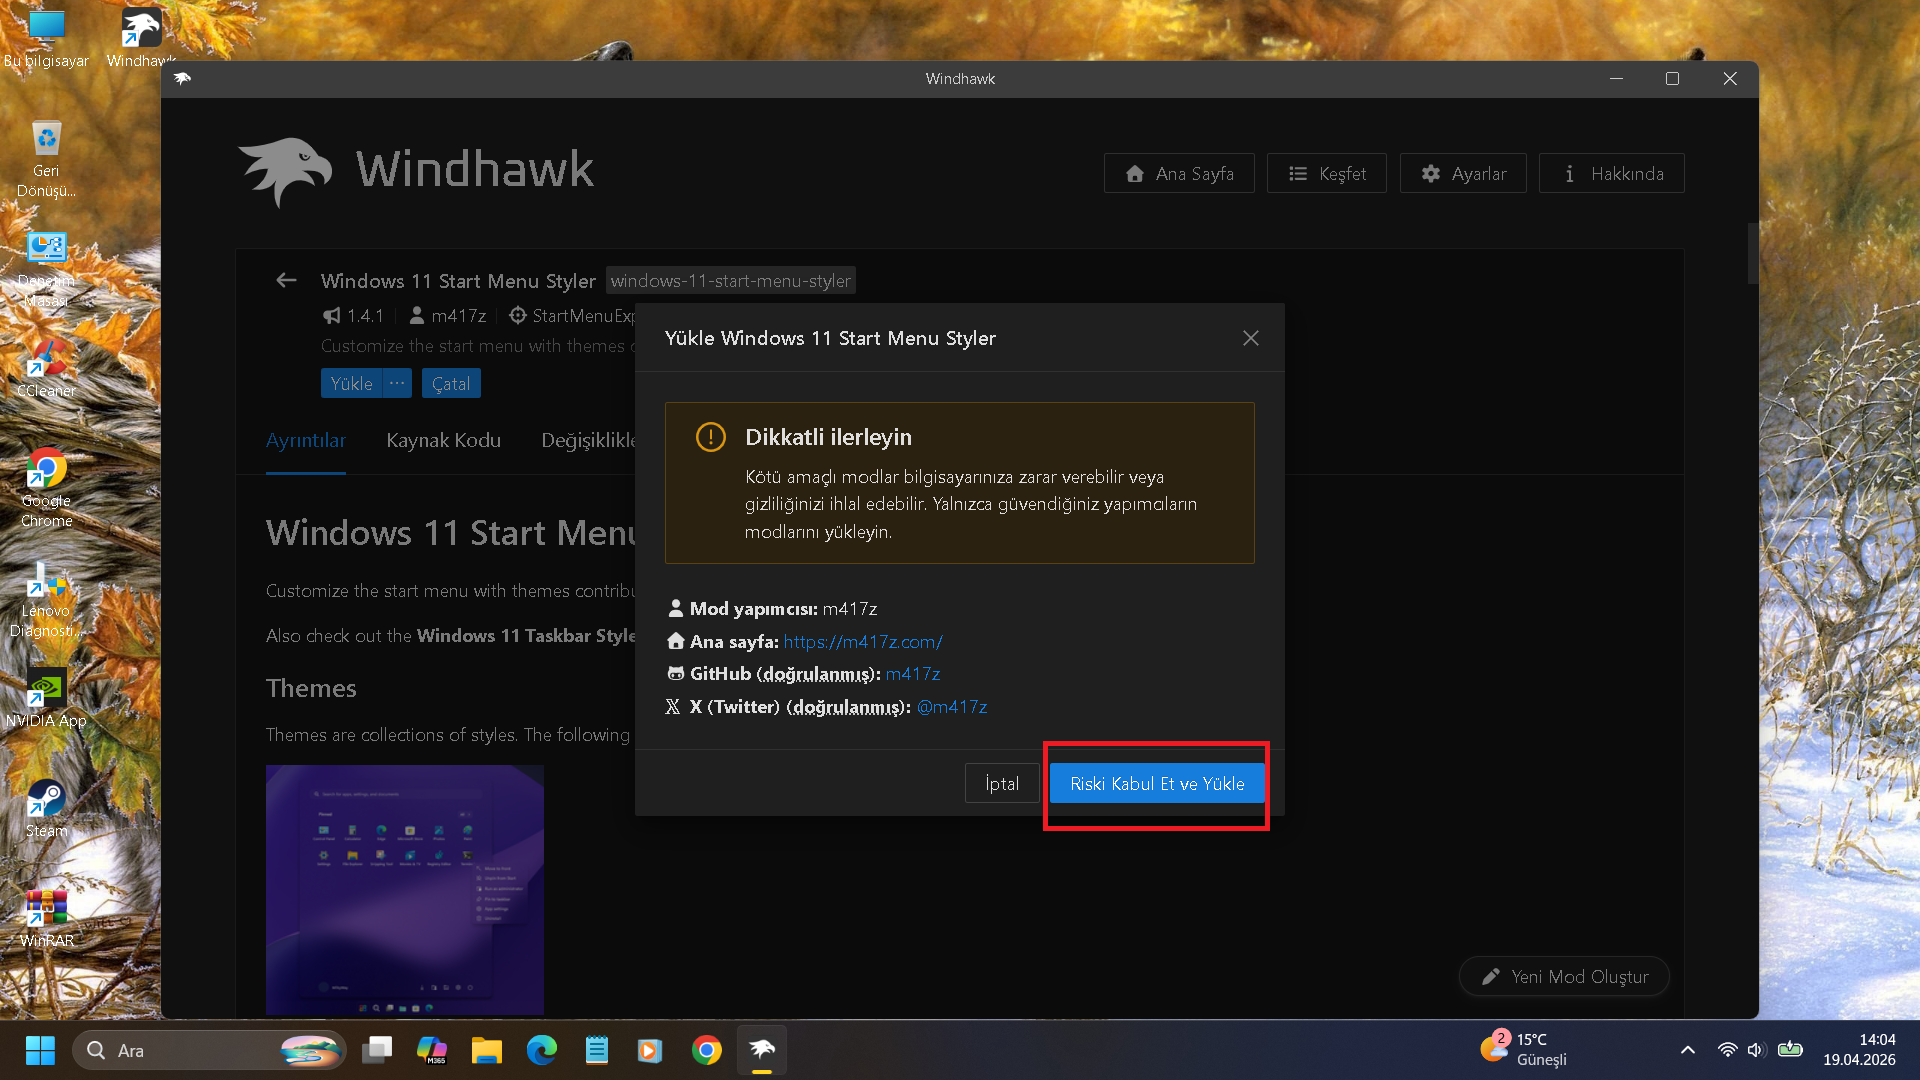The width and height of the screenshot is (1920, 1080).
Task: Open the verified GitHub m417z link
Action: 913,674
